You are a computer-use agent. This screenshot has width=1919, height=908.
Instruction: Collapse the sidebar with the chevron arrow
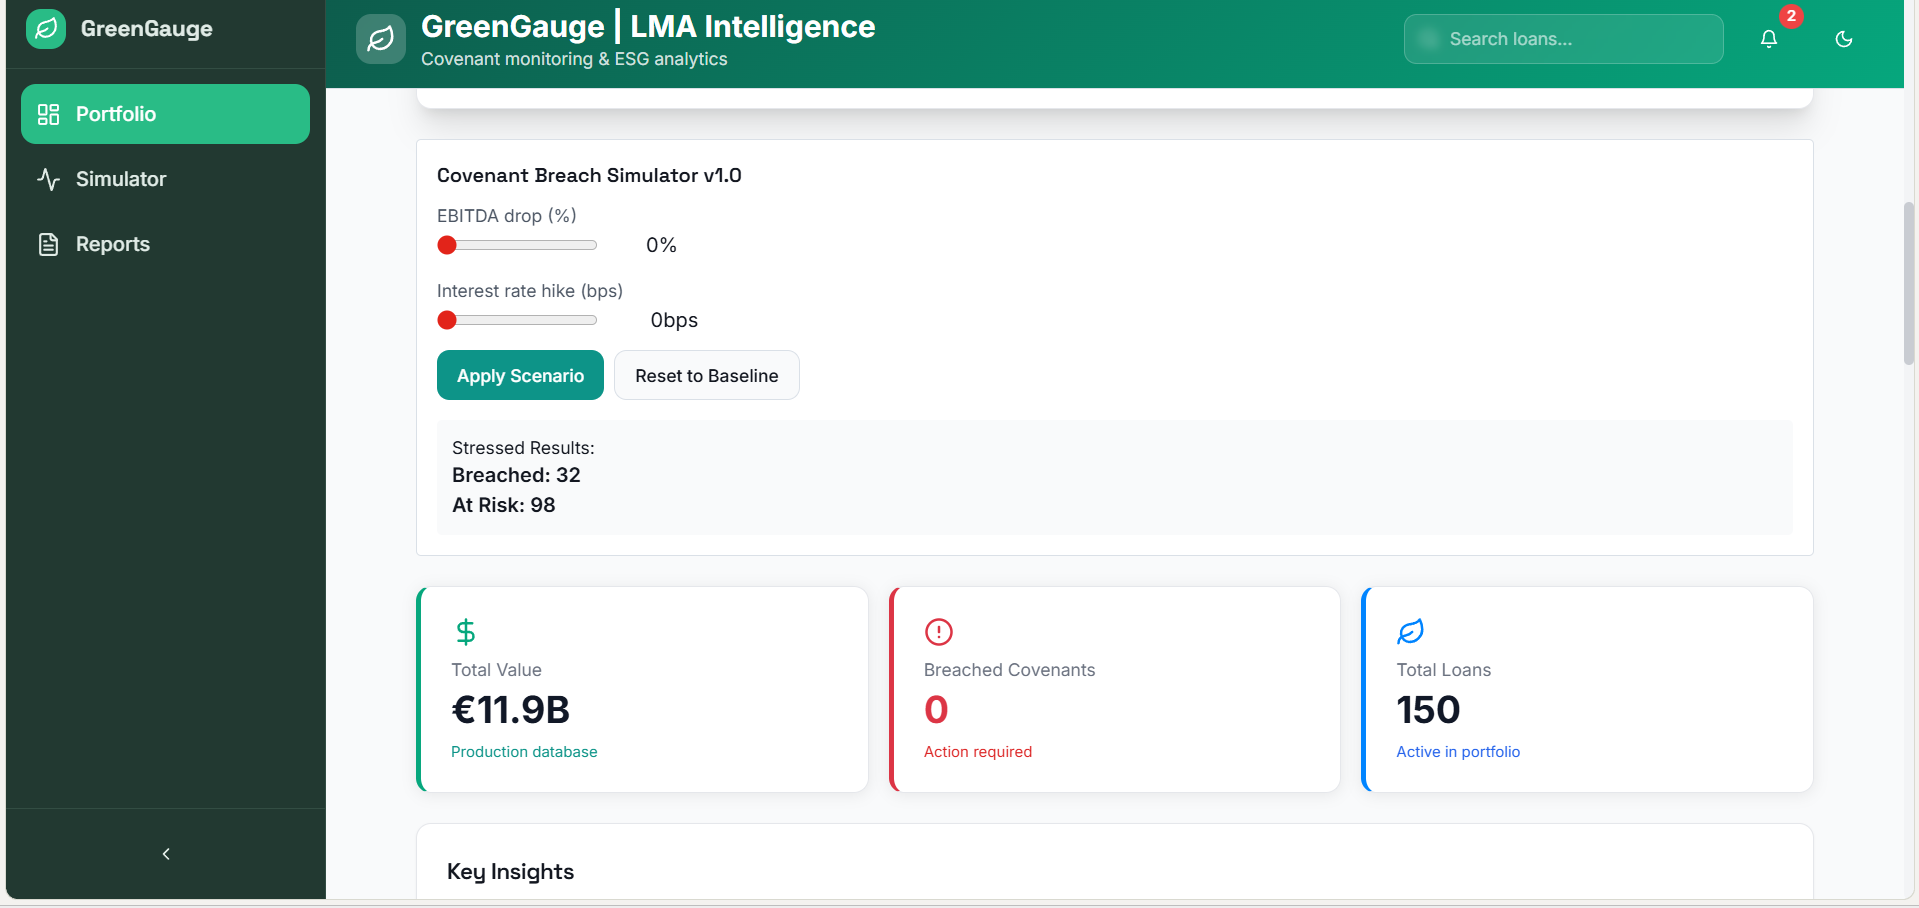(x=166, y=854)
